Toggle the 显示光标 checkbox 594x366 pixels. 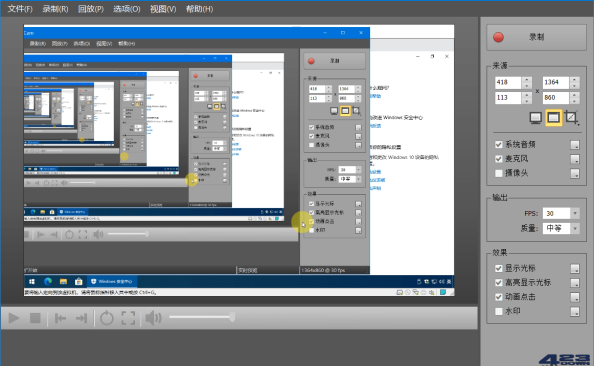tap(499, 268)
